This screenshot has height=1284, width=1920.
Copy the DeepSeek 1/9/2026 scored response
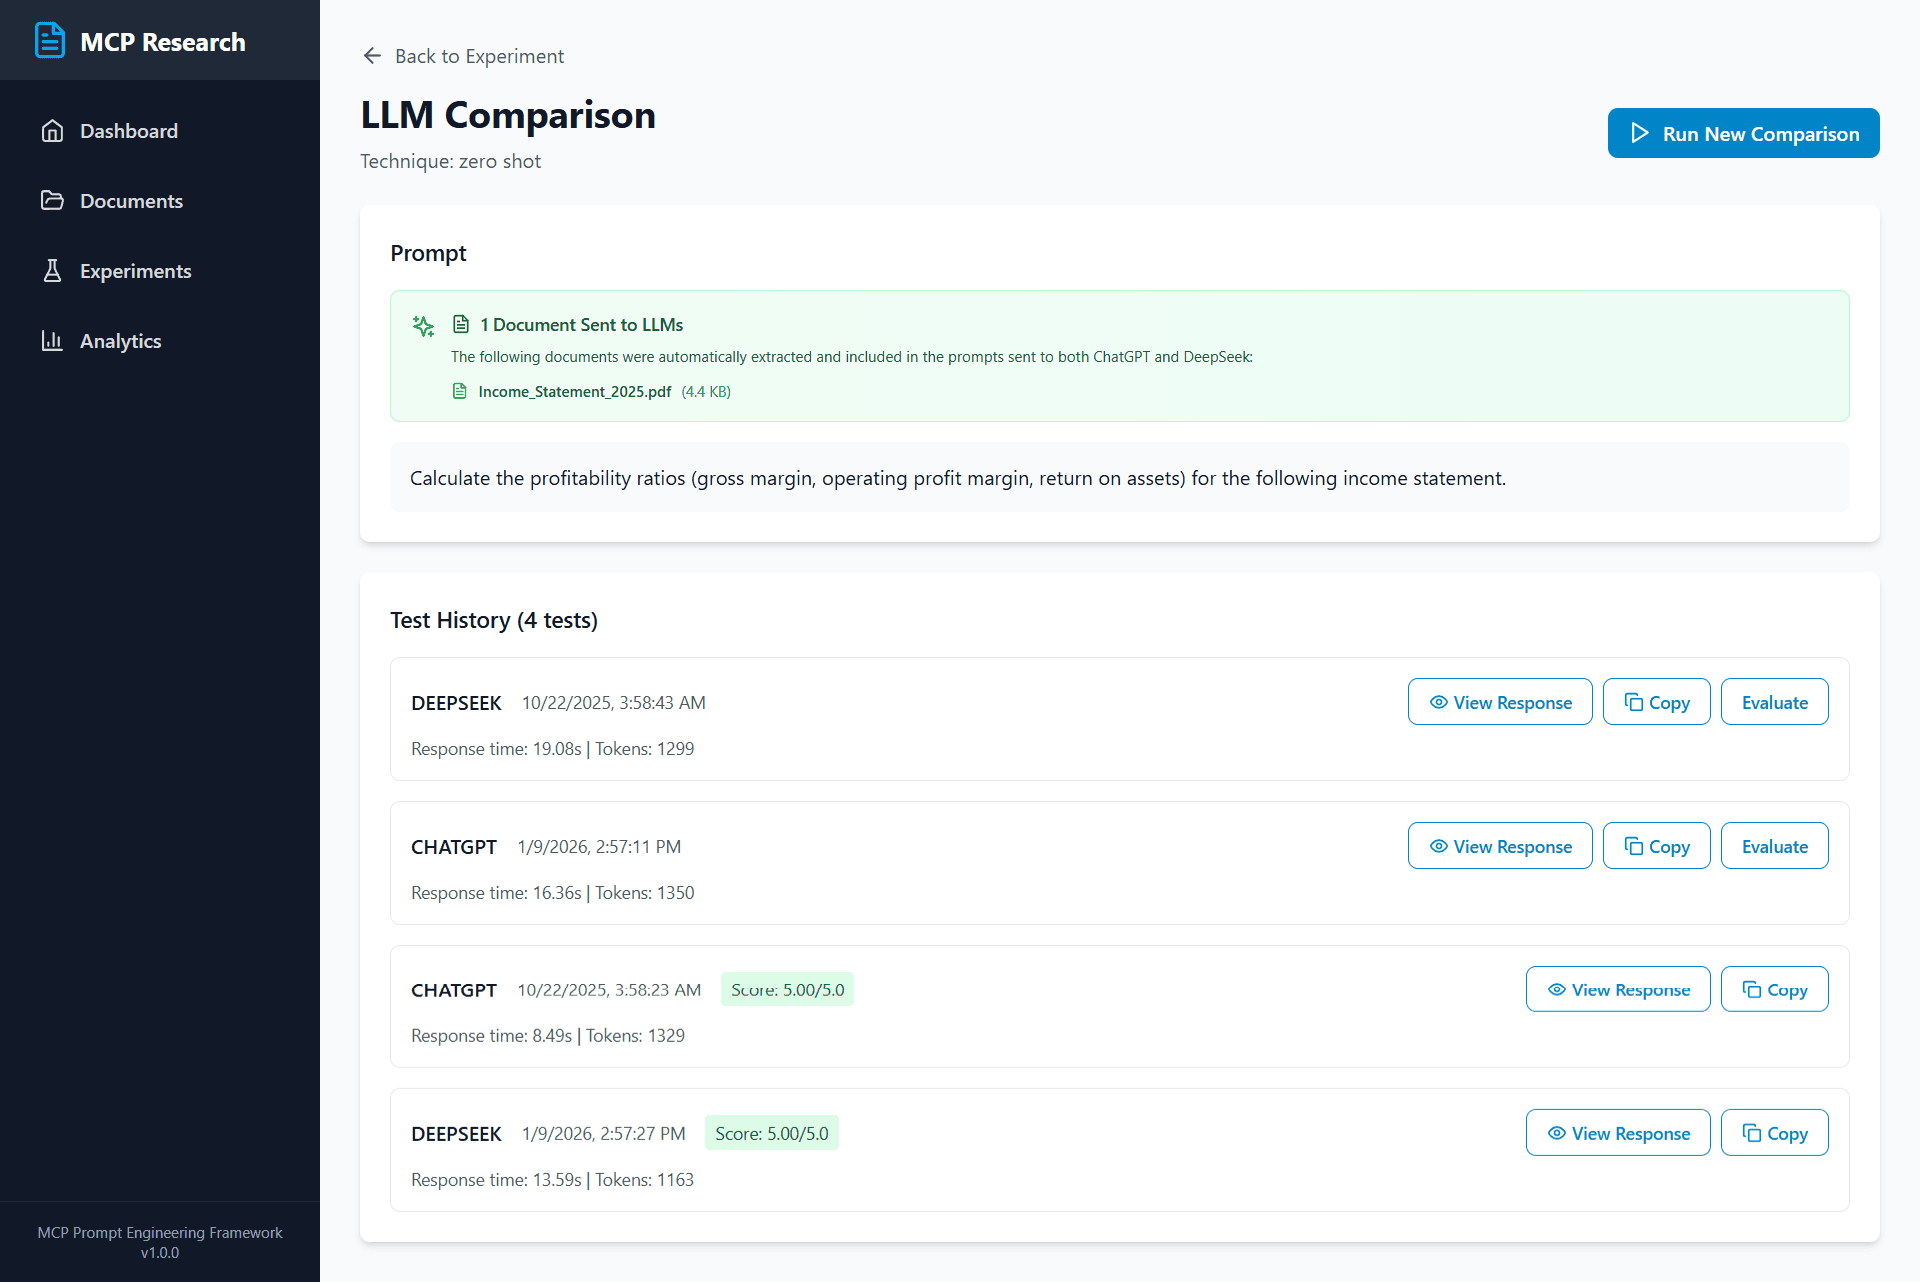coord(1774,1133)
